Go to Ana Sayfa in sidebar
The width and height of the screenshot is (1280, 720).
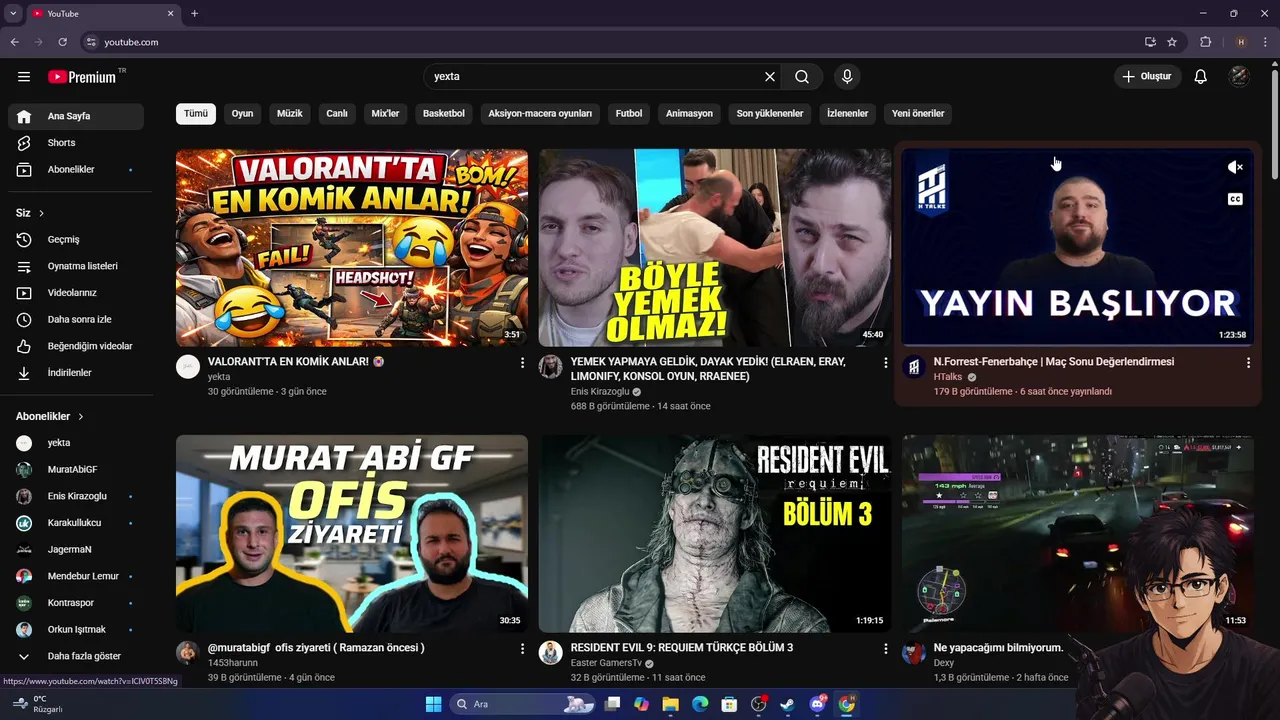click(76, 116)
